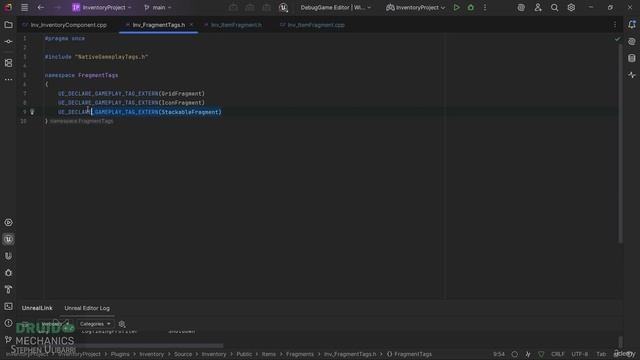The height and width of the screenshot is (360, 640).
Task: Open Notifications bell panel
Action: point(632,24)
